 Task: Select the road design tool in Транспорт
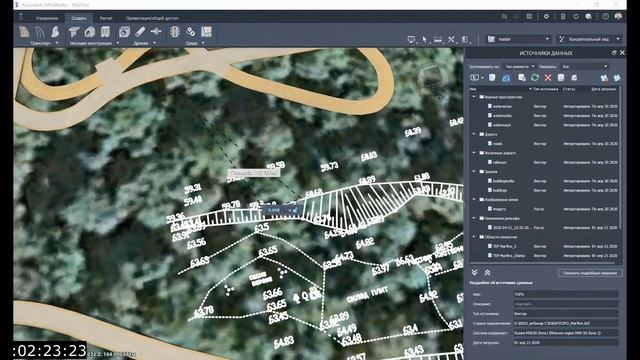point(24,32)
